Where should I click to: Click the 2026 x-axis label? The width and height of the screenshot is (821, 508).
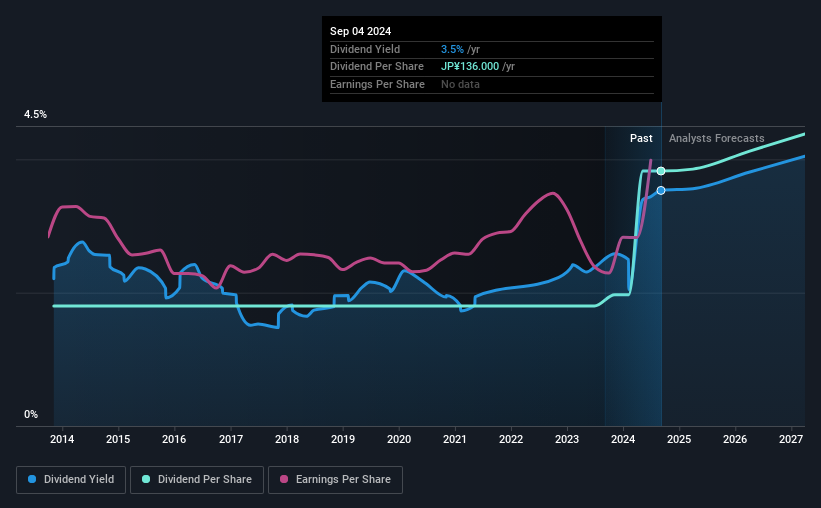pyautogui.click(x=735, y=439)
